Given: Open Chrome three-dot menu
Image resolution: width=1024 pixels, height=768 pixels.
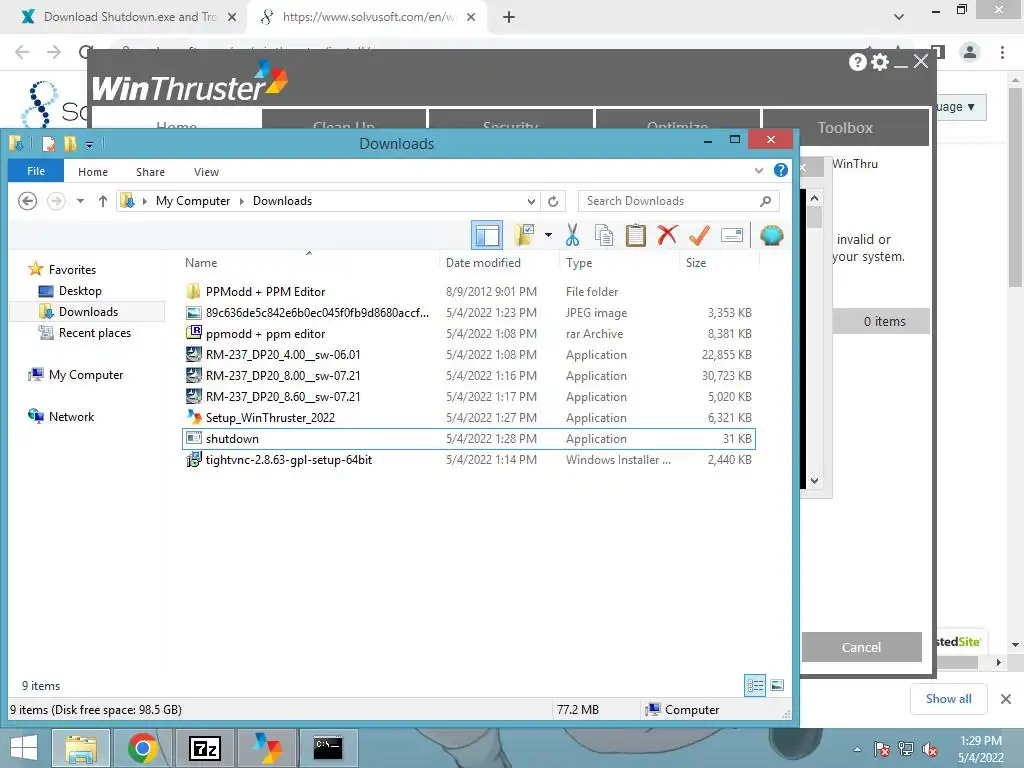Looking at the screenshot, I should [x=1002, y=52].
